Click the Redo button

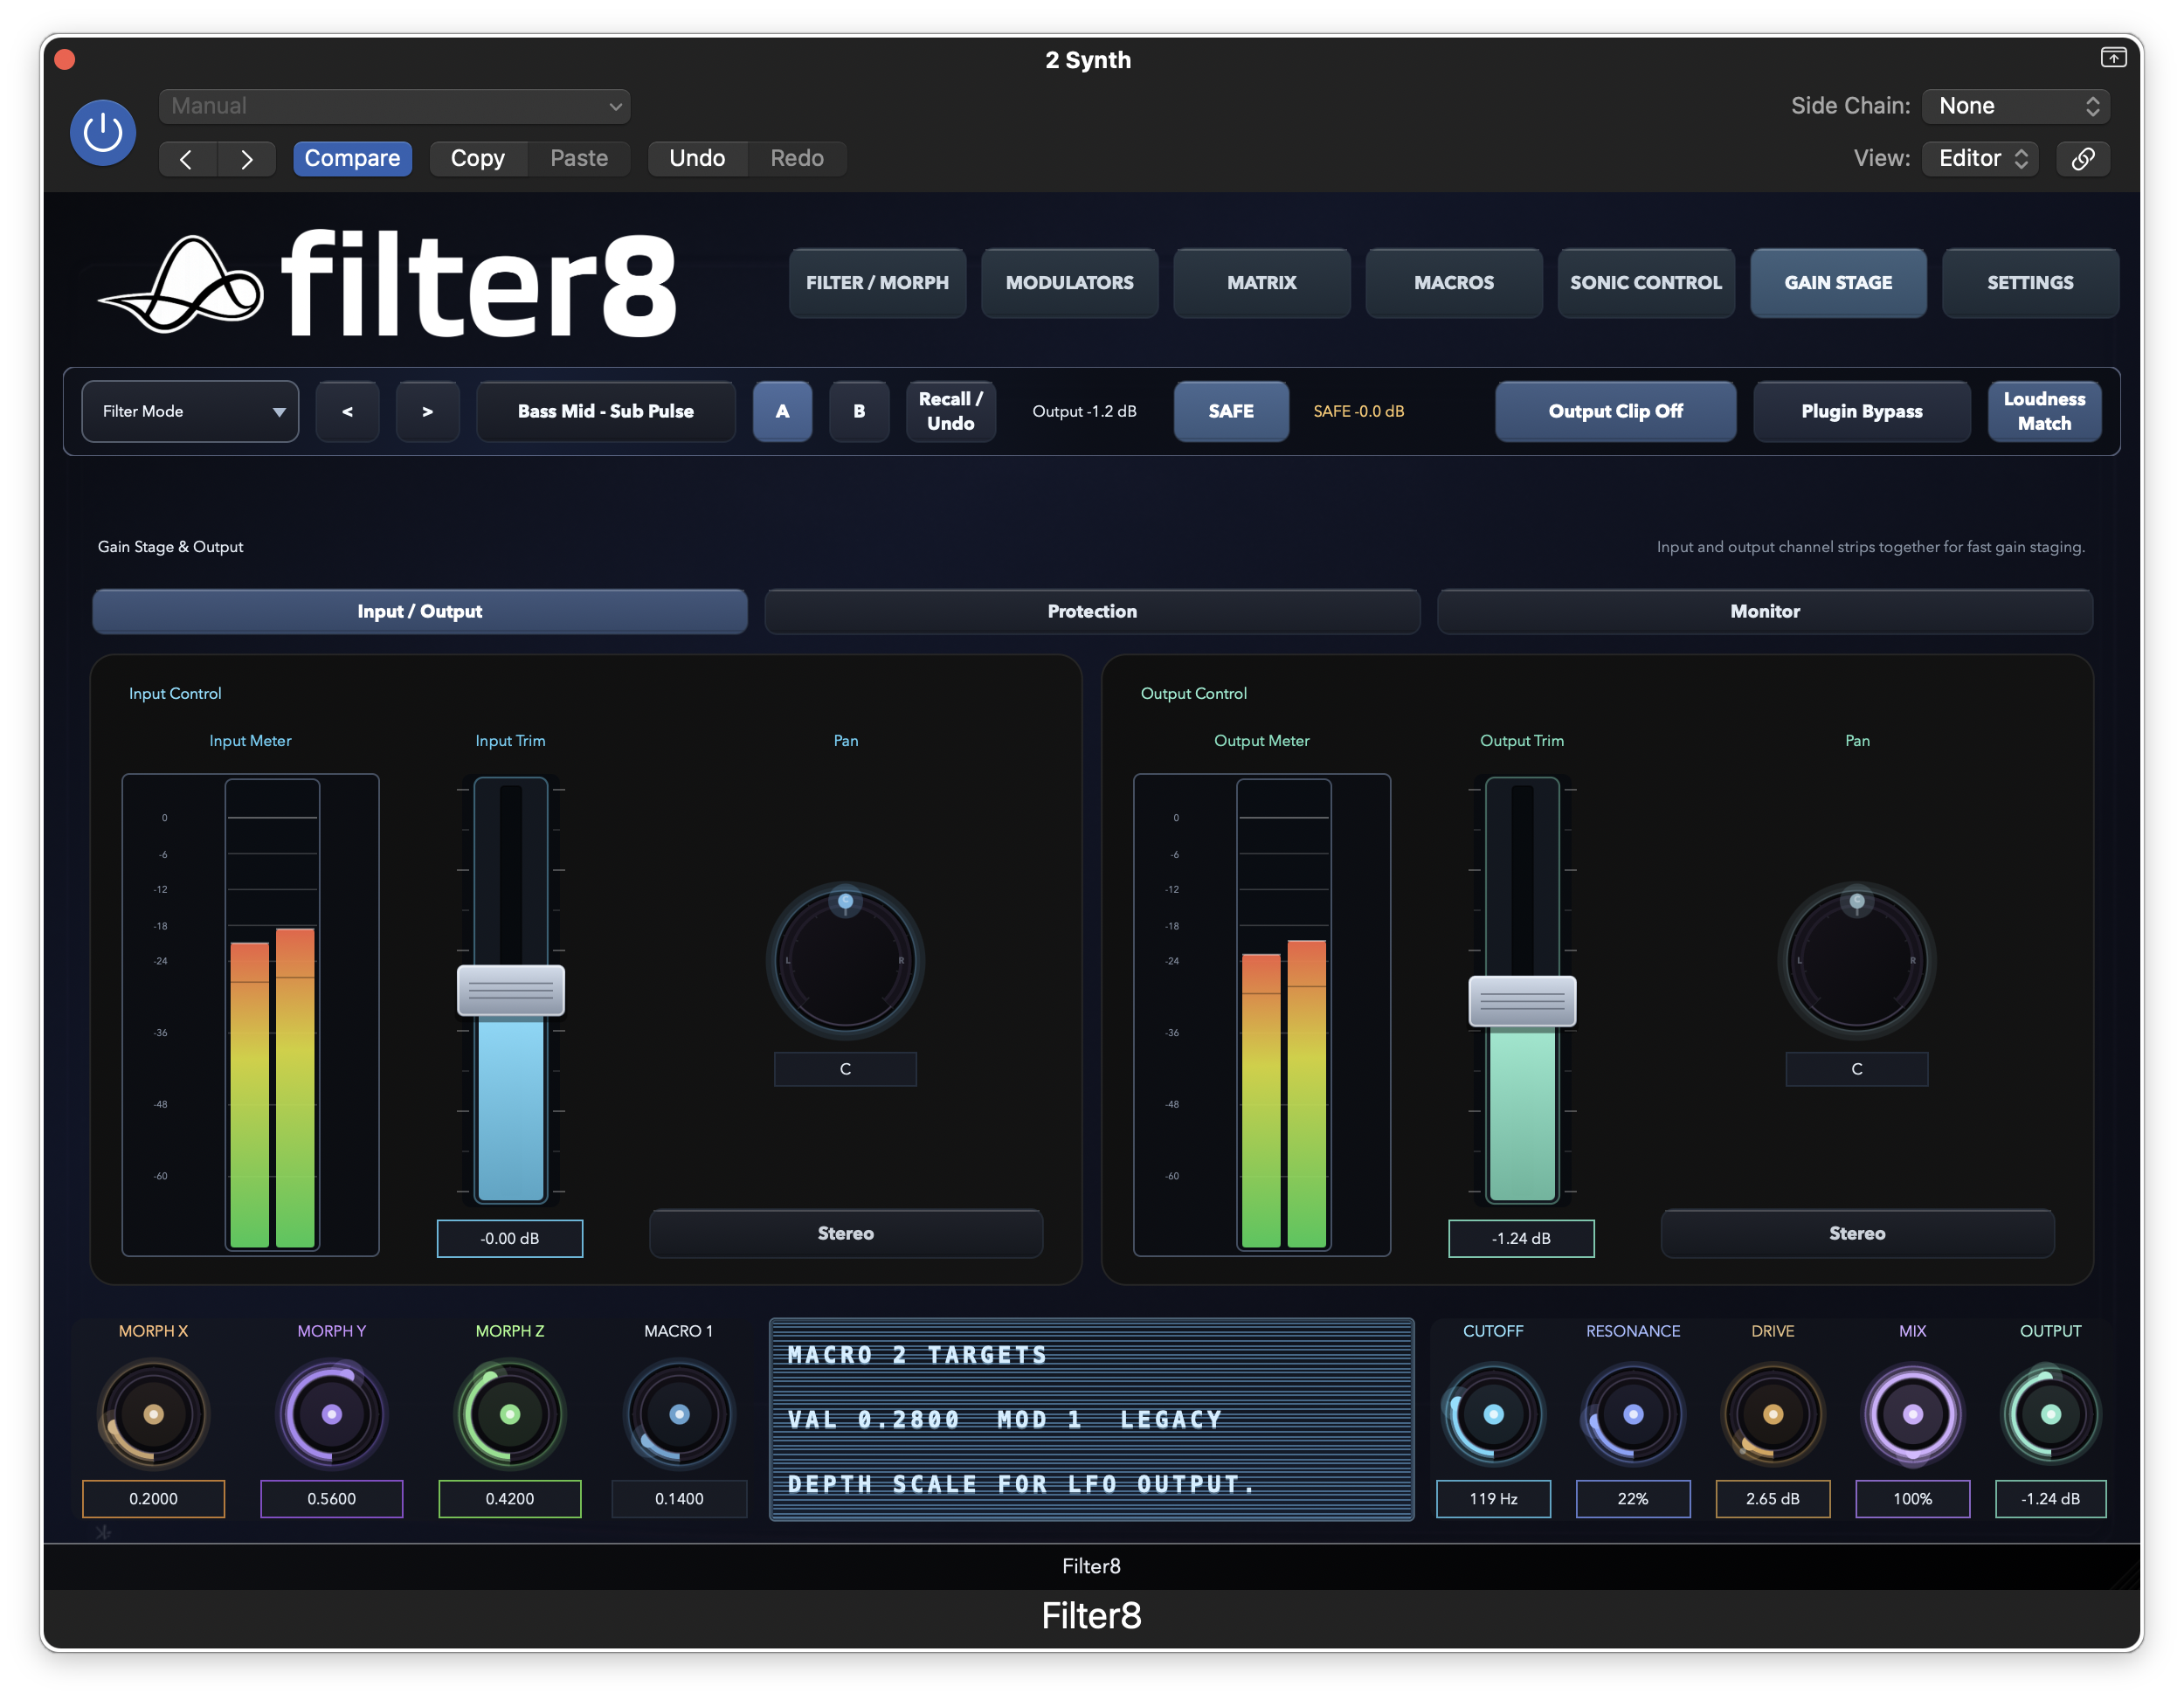coord(797,158)
